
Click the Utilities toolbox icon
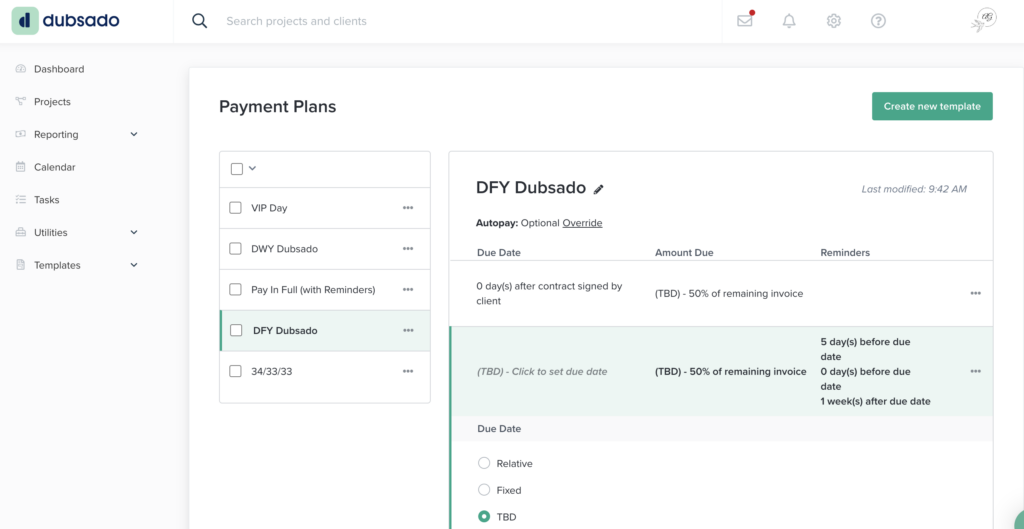pos(20,232)
